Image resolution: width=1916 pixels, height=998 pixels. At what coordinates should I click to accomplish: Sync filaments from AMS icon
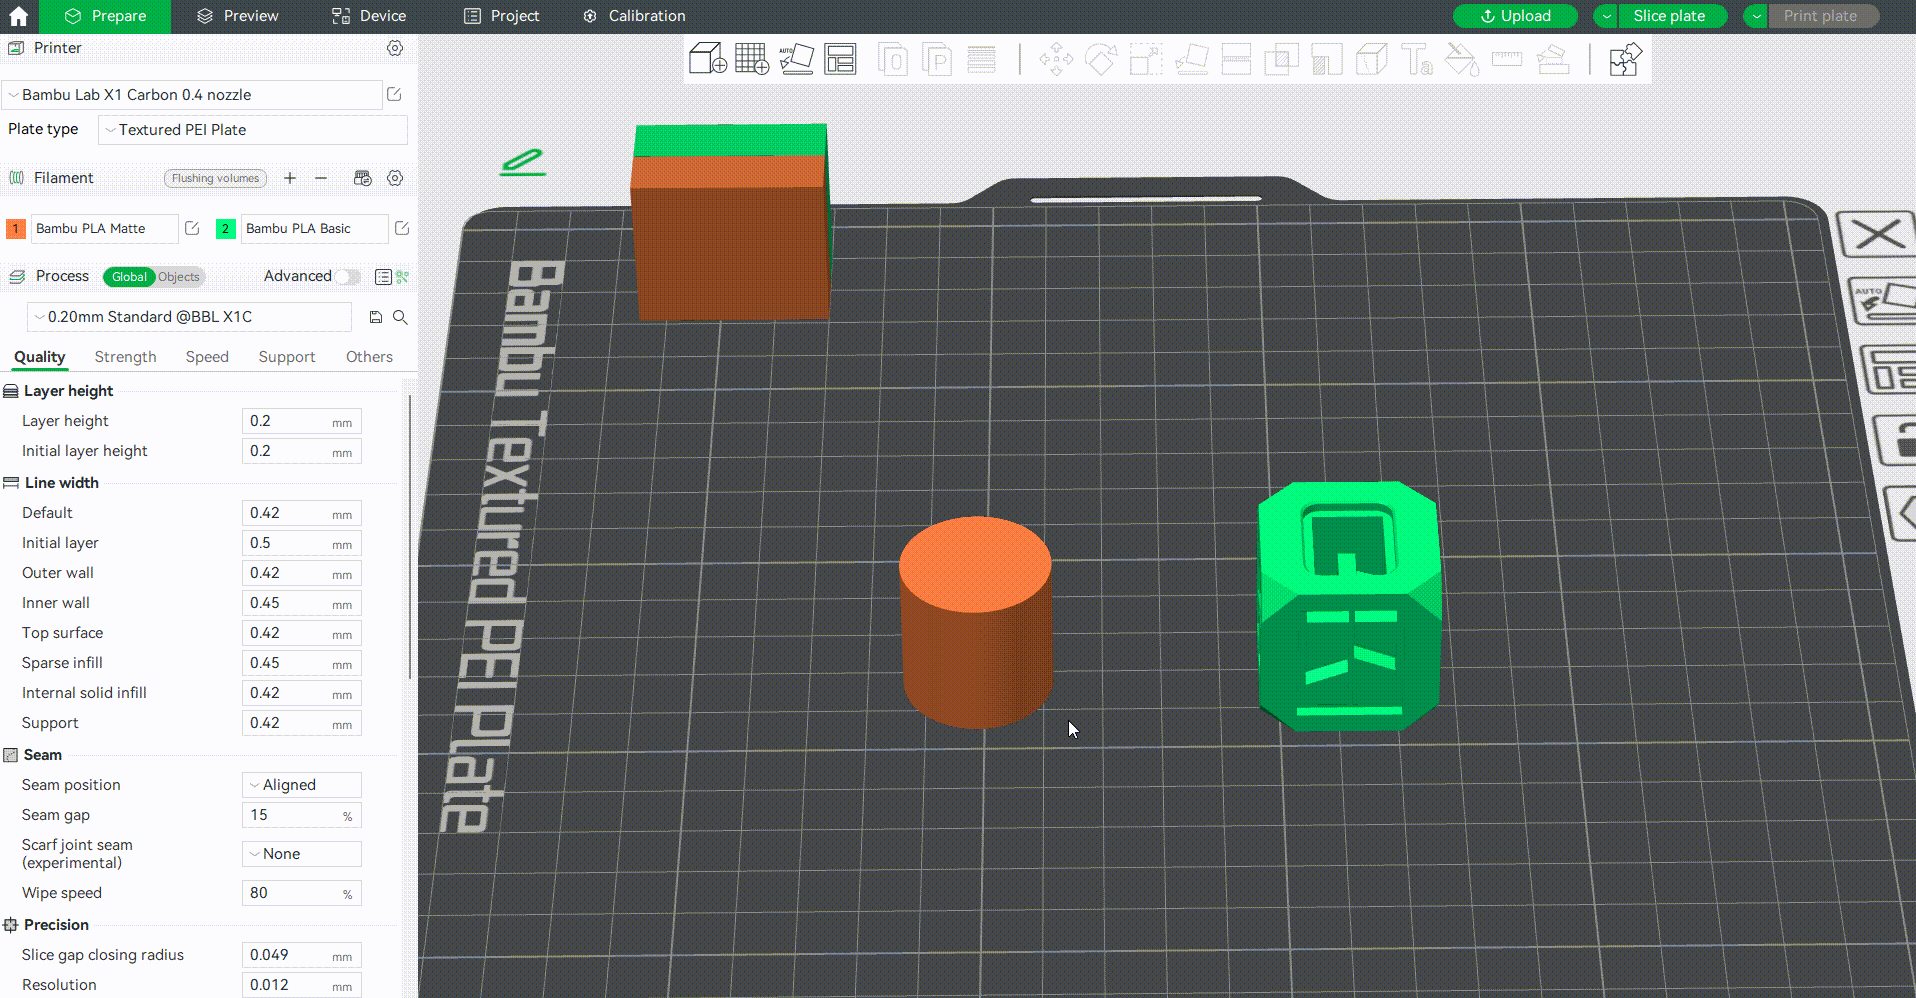[x=363, y=178]
